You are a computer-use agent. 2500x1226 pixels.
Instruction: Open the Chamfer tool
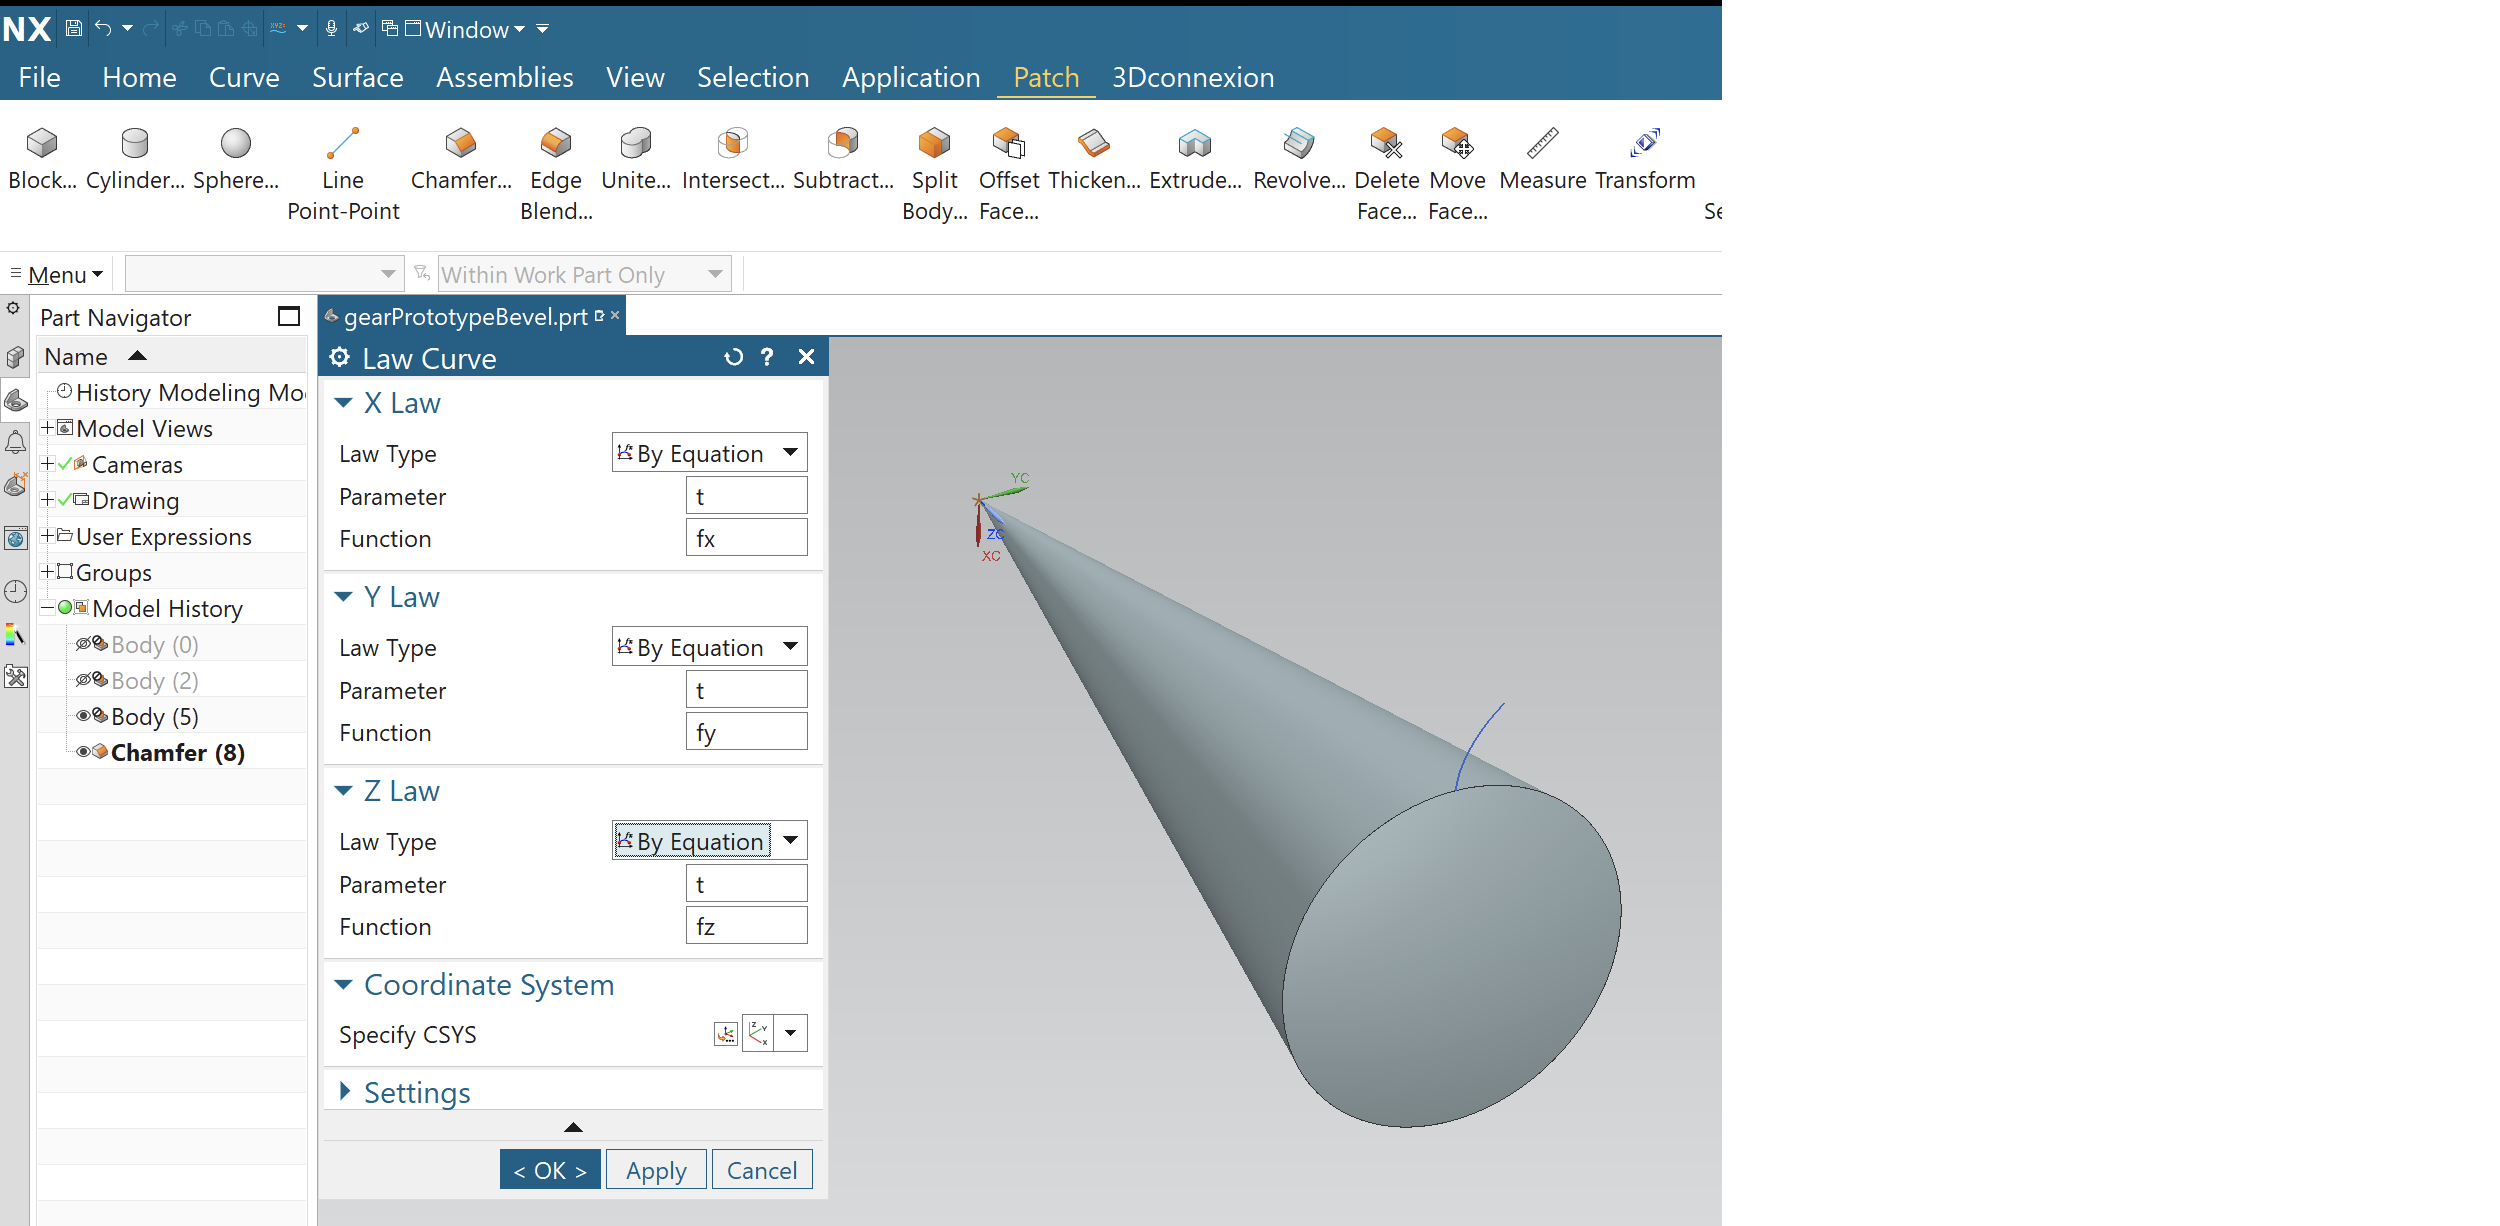(x=460, y=145)
